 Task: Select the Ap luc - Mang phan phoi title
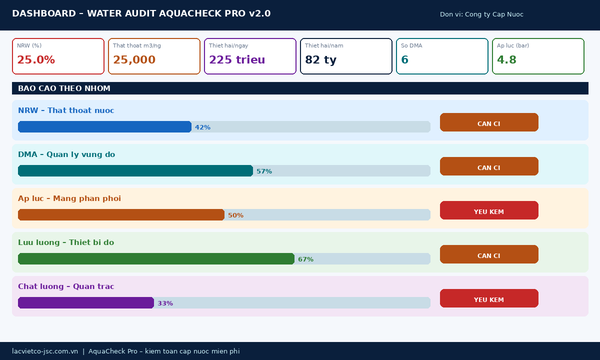[x=69, y=199]
